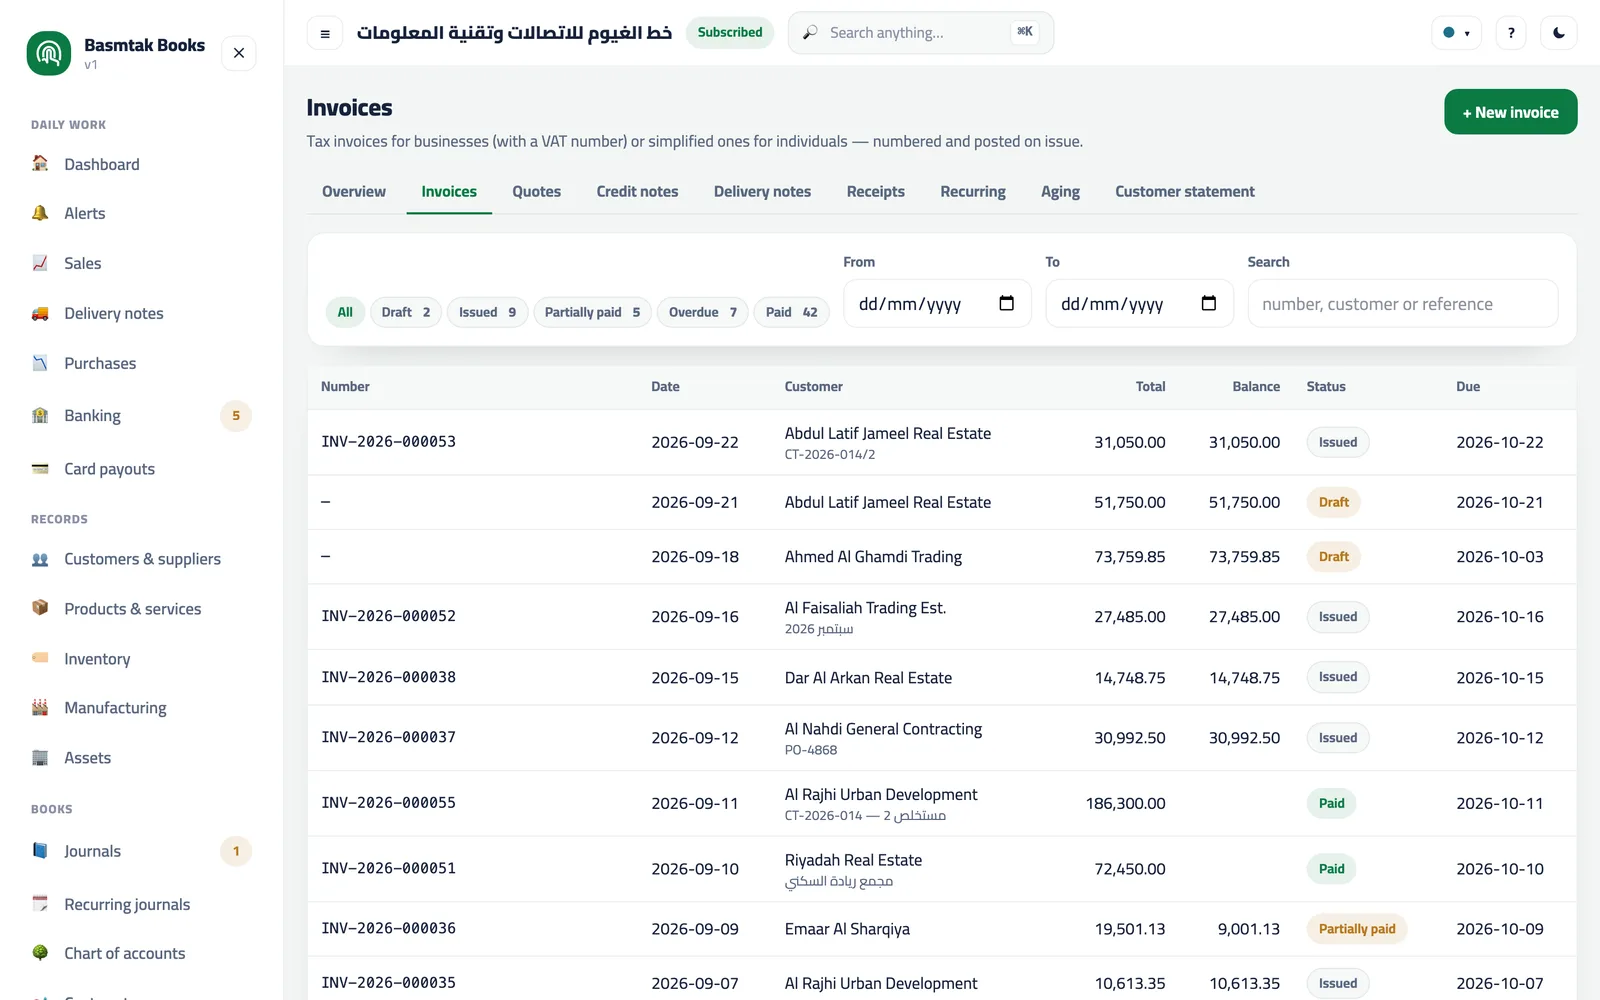Open the help question mark button

click(1511, 33)
